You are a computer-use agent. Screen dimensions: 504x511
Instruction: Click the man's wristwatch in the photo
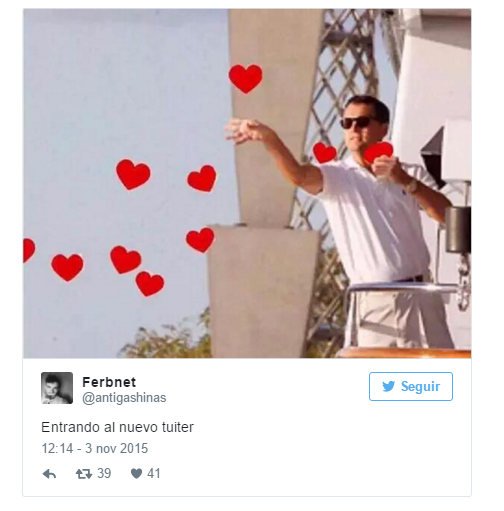pos(412,186)
